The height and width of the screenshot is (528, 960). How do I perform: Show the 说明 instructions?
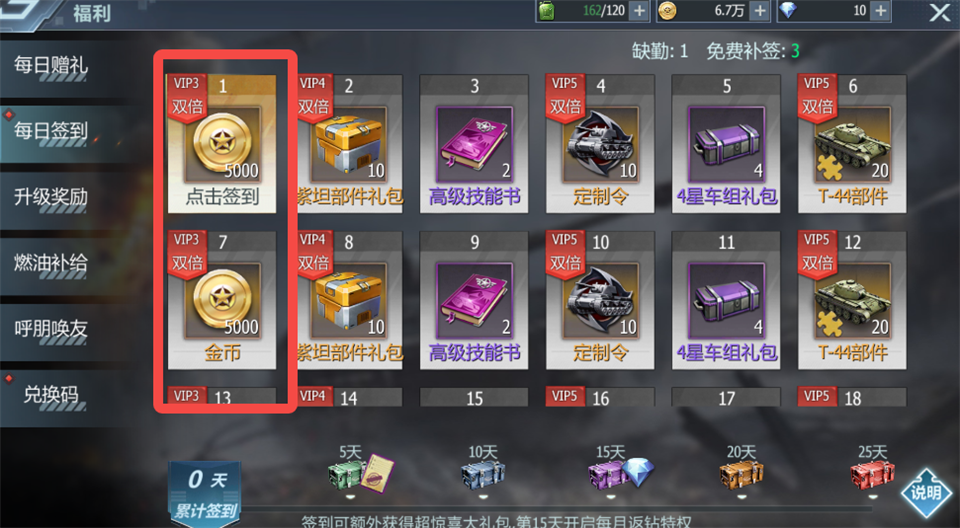(926, 492)
